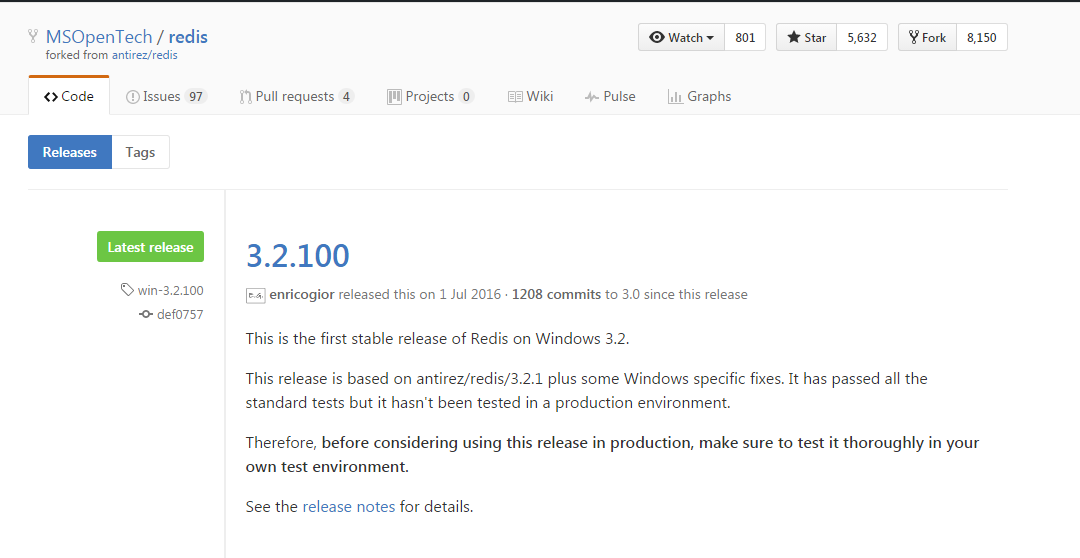
Task: Click the tag icon beside win-3.2.100
Action: click(x=127, y=289)
